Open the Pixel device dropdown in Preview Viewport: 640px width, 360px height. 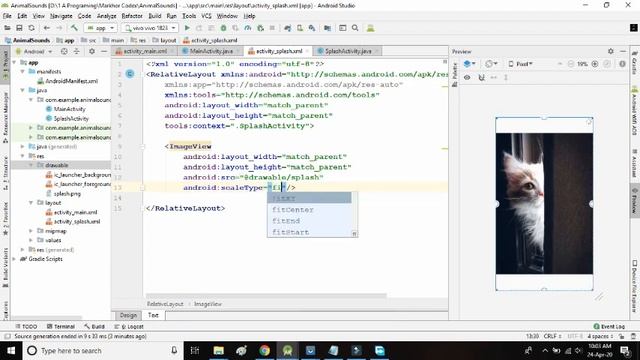(x=520, y=64)
